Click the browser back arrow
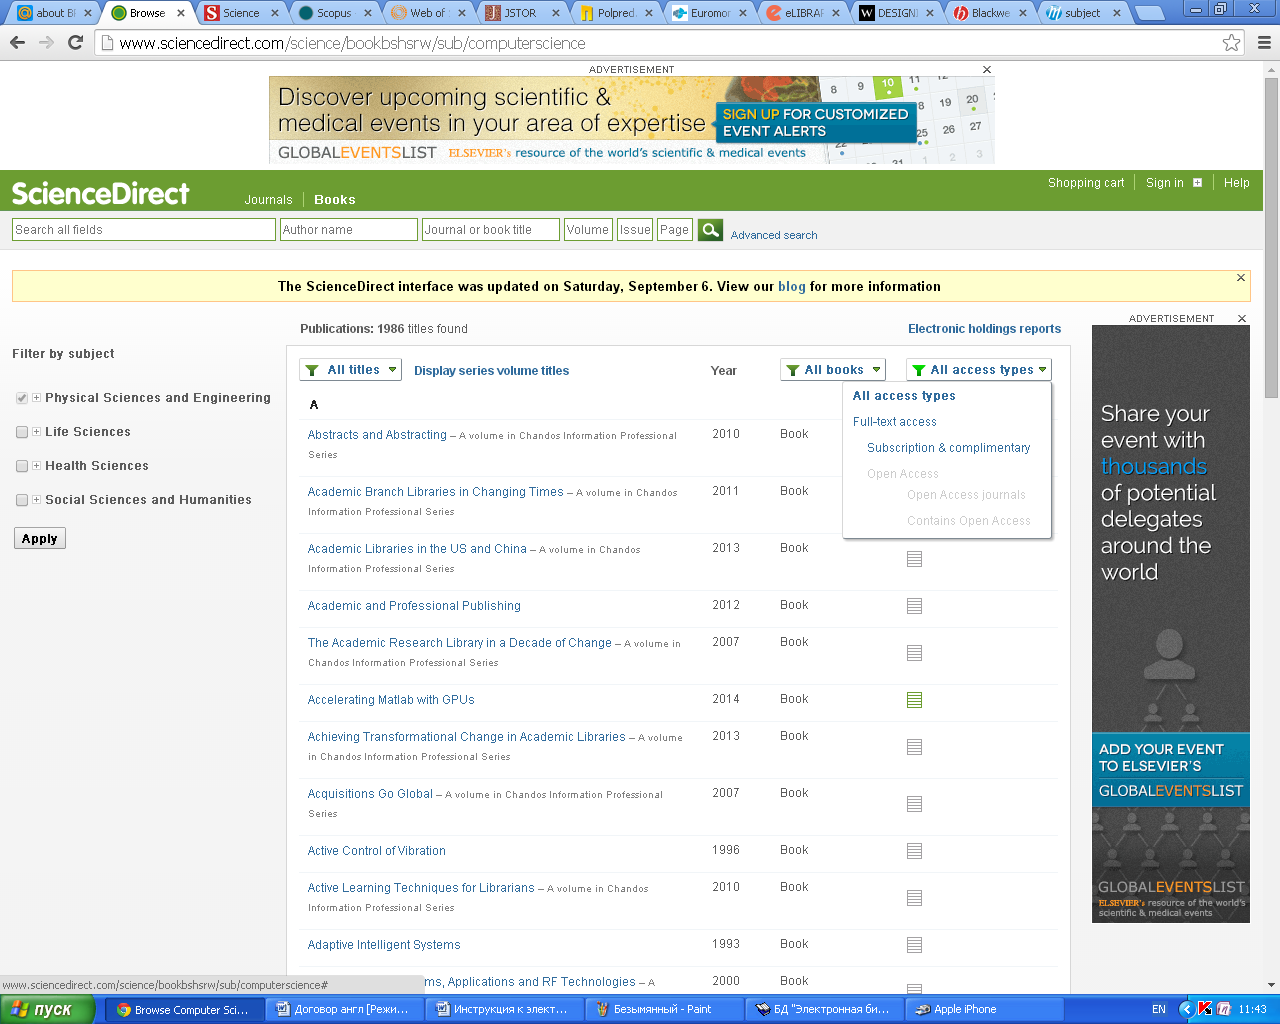 pyautogui.click(x=17, y=43)
